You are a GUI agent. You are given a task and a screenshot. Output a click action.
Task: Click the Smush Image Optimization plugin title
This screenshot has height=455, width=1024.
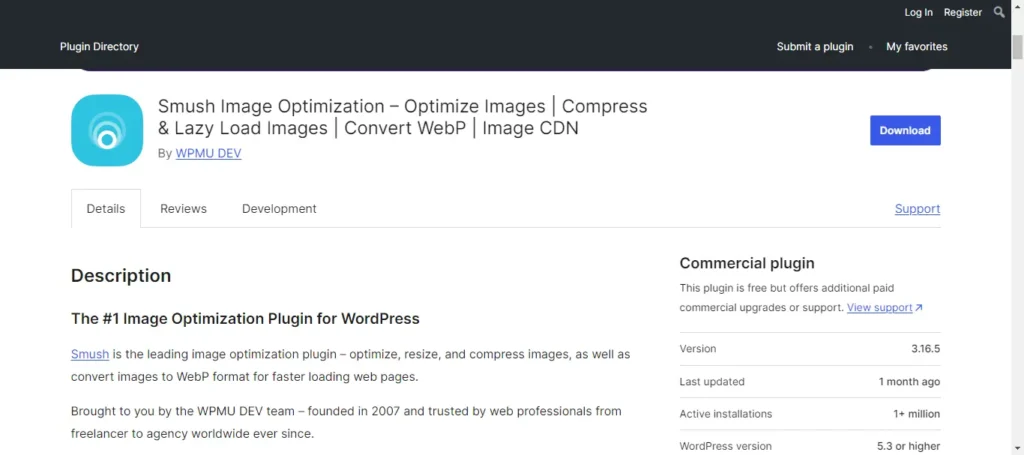coord(402,117)
